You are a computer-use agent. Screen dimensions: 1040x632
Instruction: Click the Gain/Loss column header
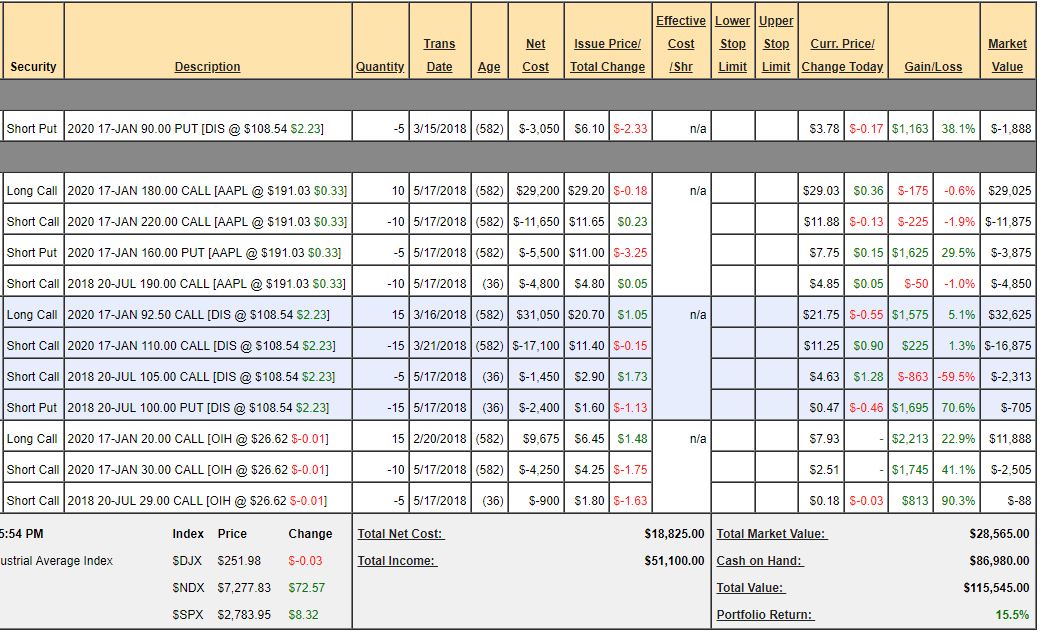click(x=933, y=67)
